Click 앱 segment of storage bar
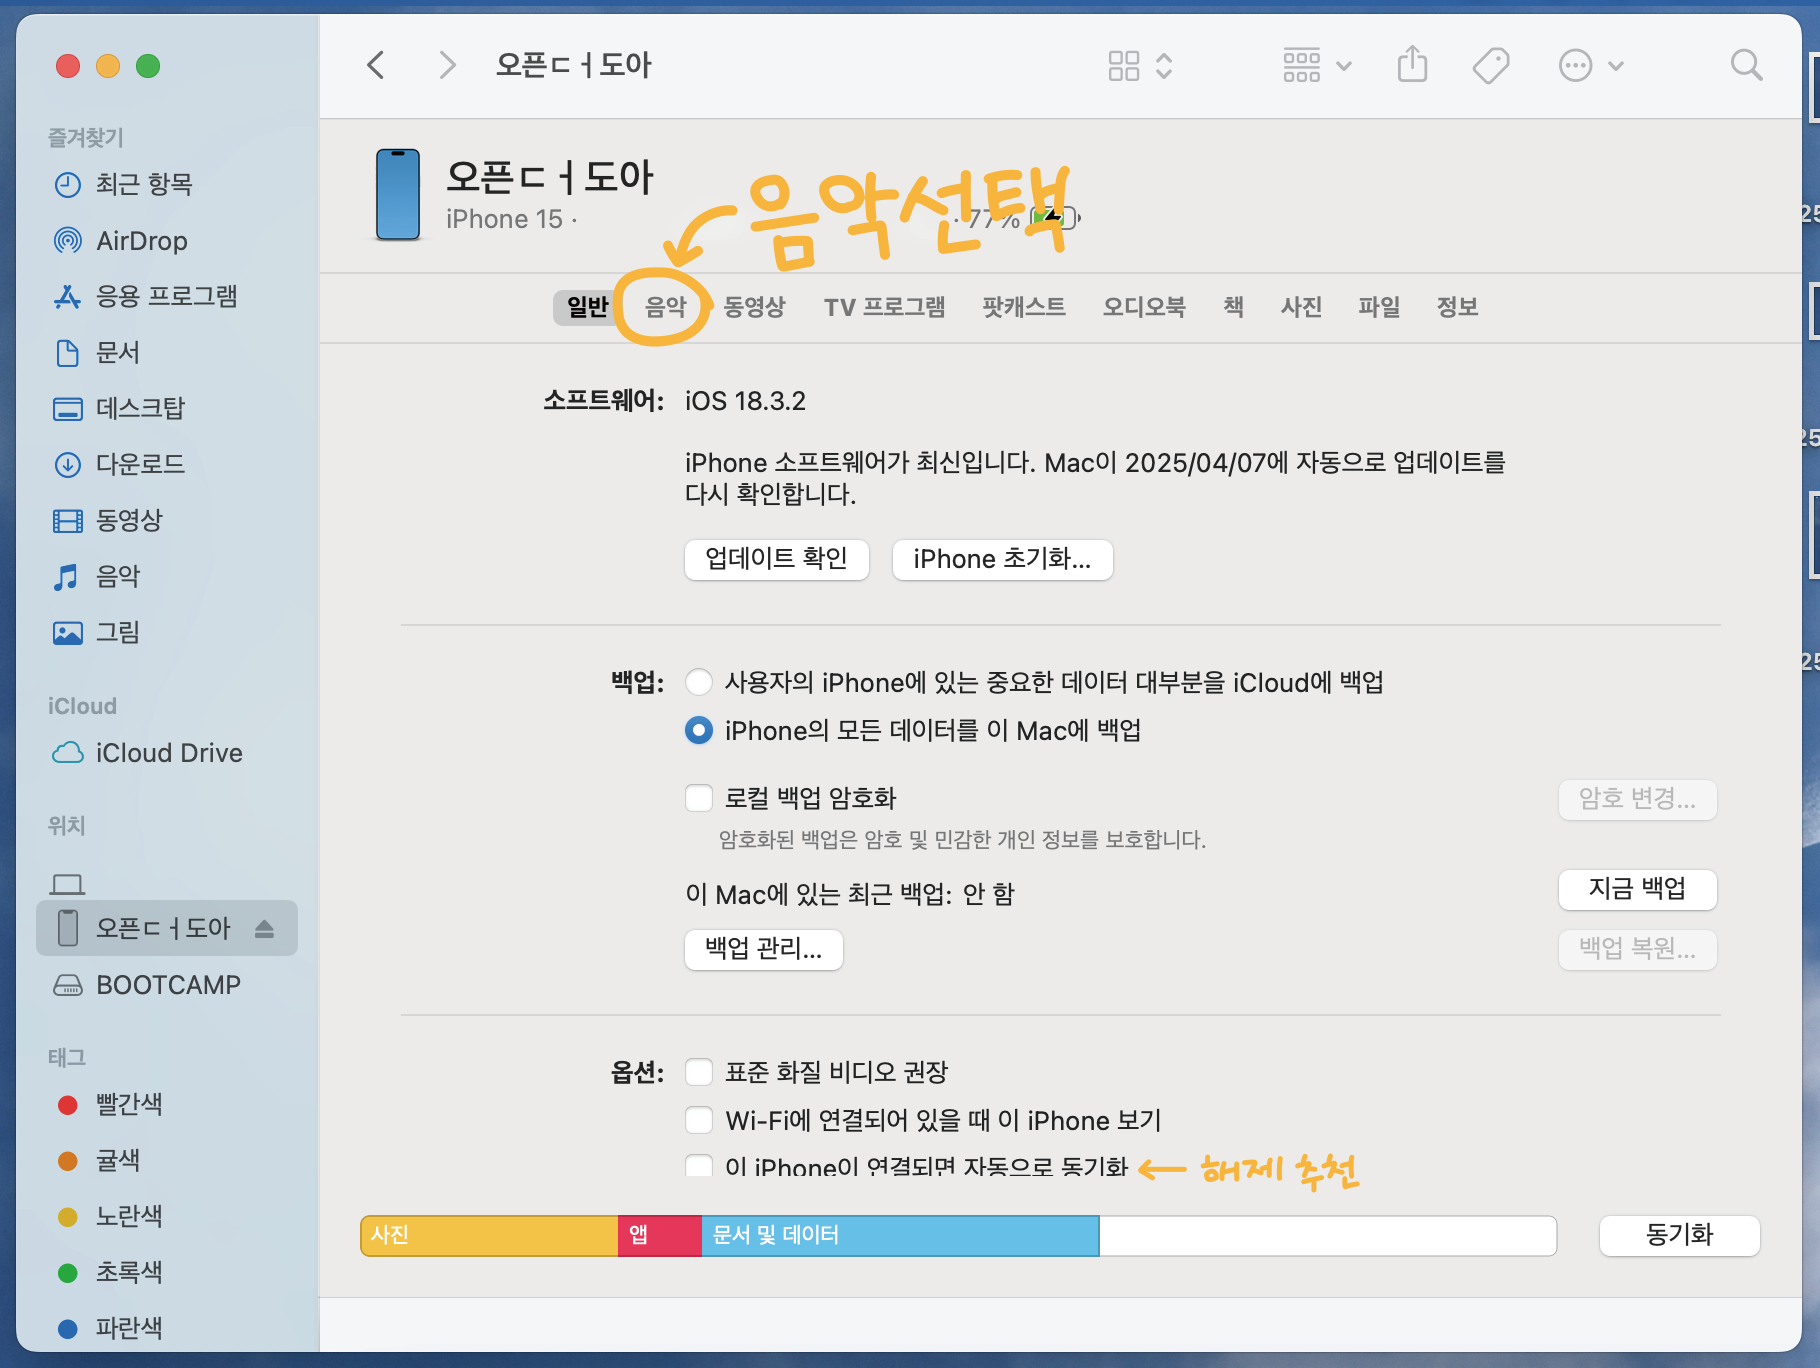This screenshot has height=1368, width=1820. (660, 1235)
